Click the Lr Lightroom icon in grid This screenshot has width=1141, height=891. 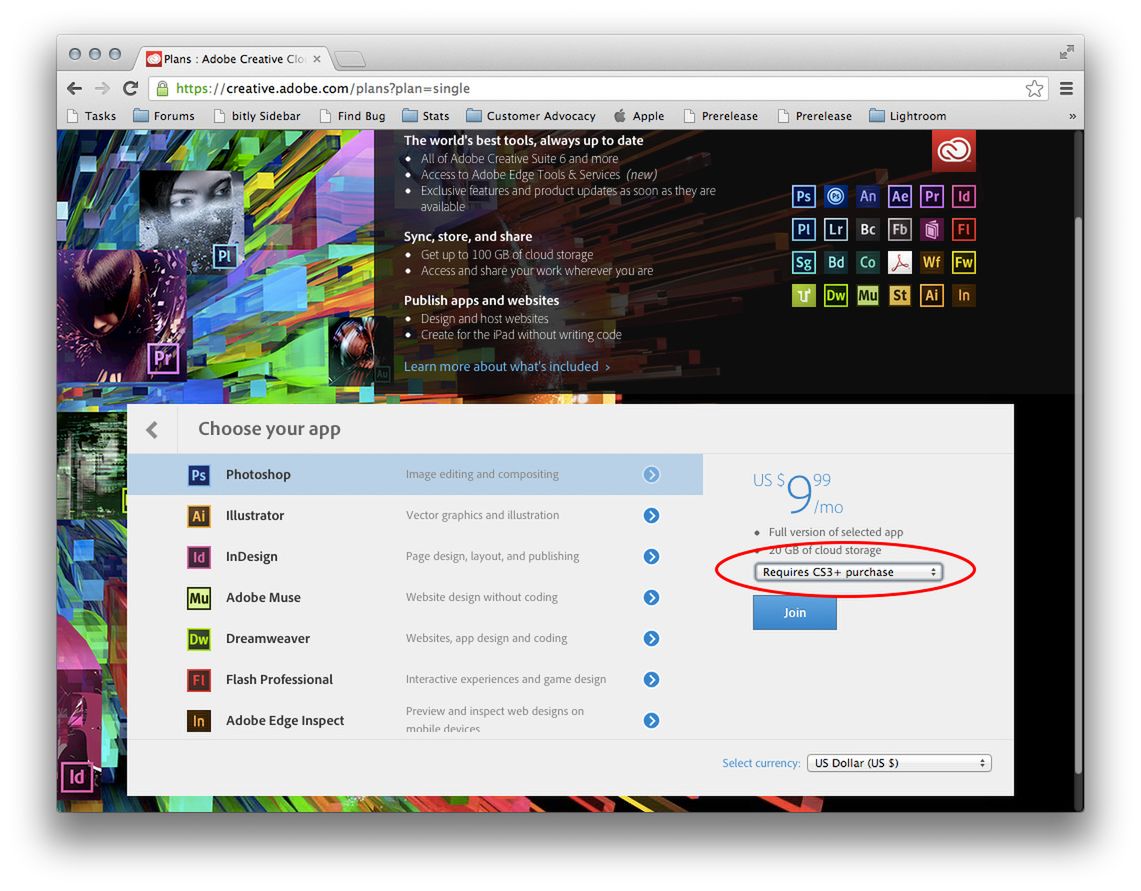click(x=835, y=229)
